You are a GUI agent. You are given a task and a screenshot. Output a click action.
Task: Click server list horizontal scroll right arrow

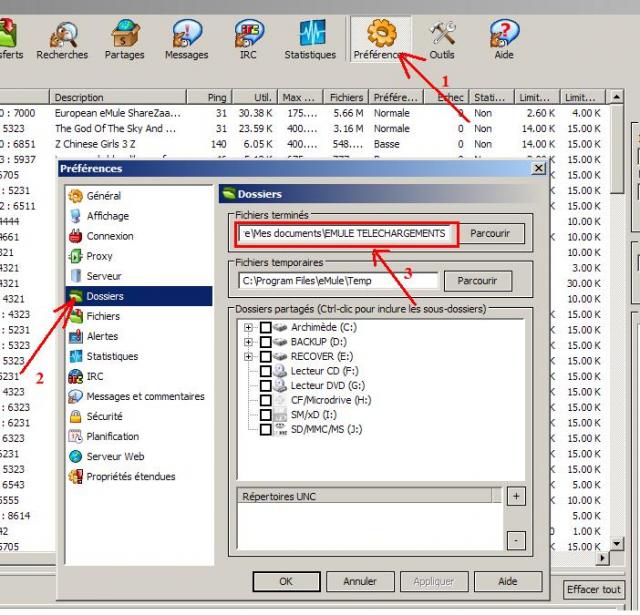coord(602,558)
